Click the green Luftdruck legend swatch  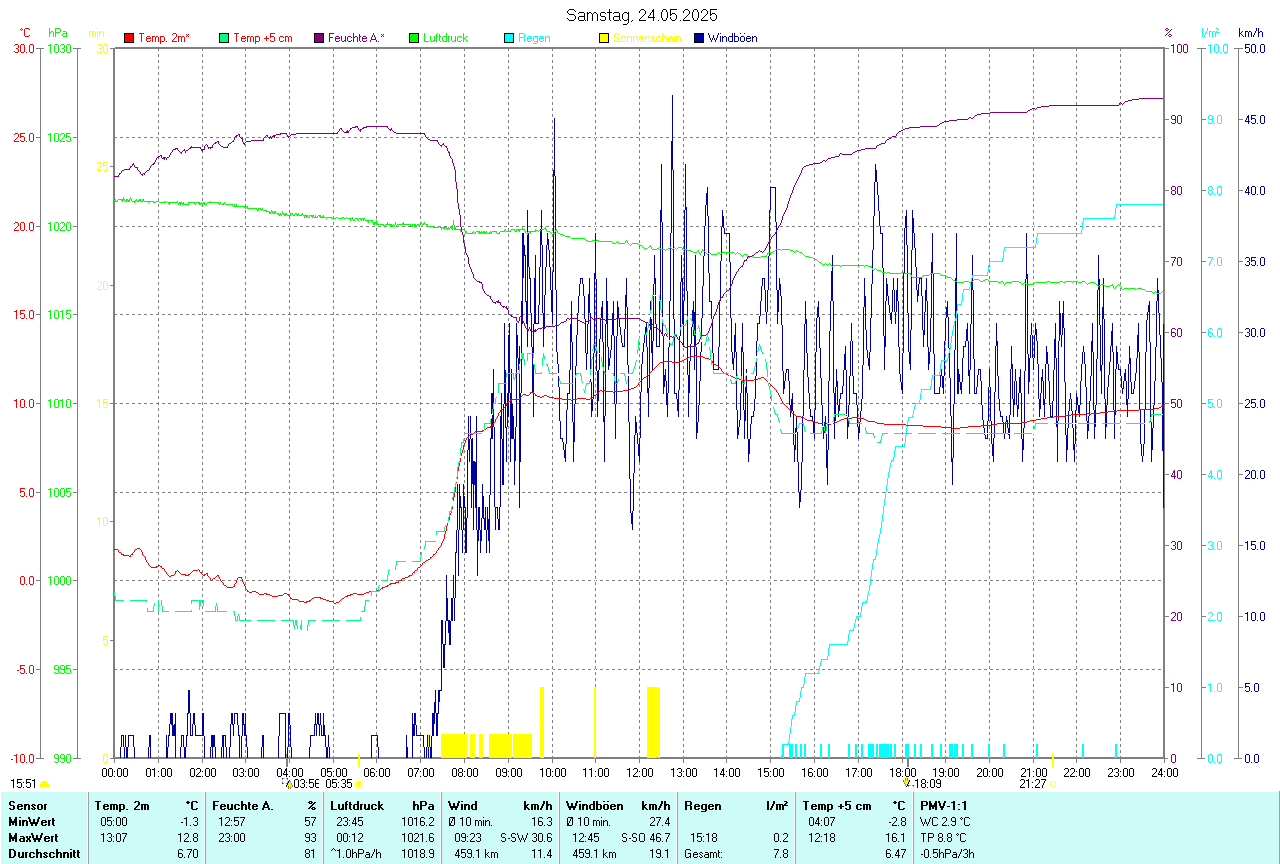414,38
